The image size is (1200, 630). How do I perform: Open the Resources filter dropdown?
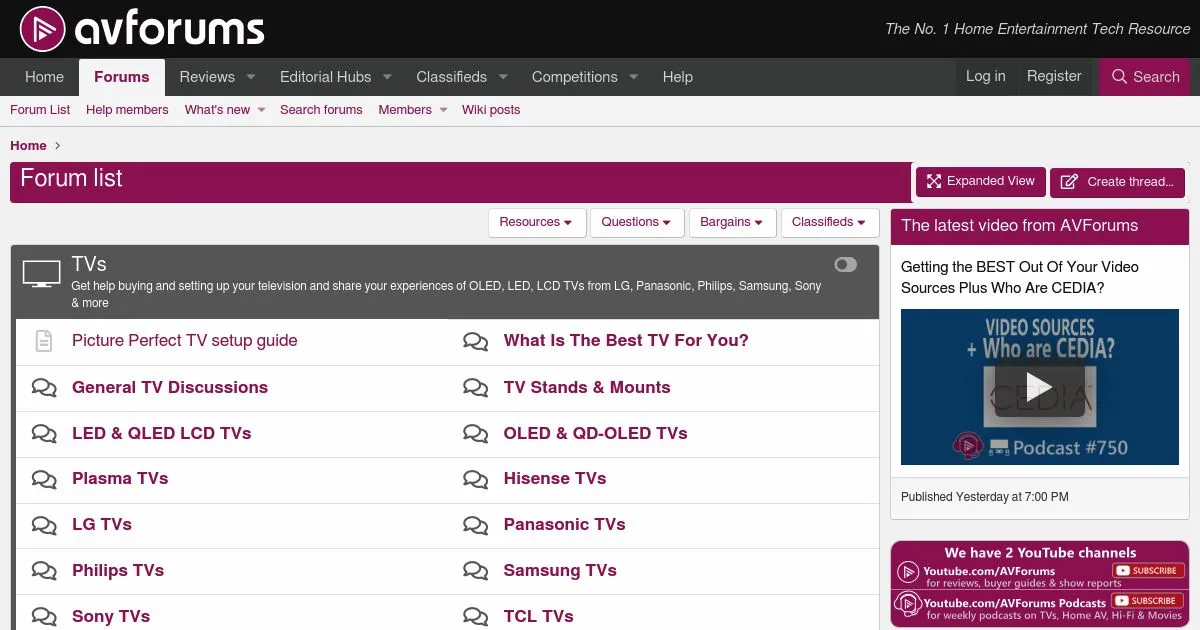537,222
